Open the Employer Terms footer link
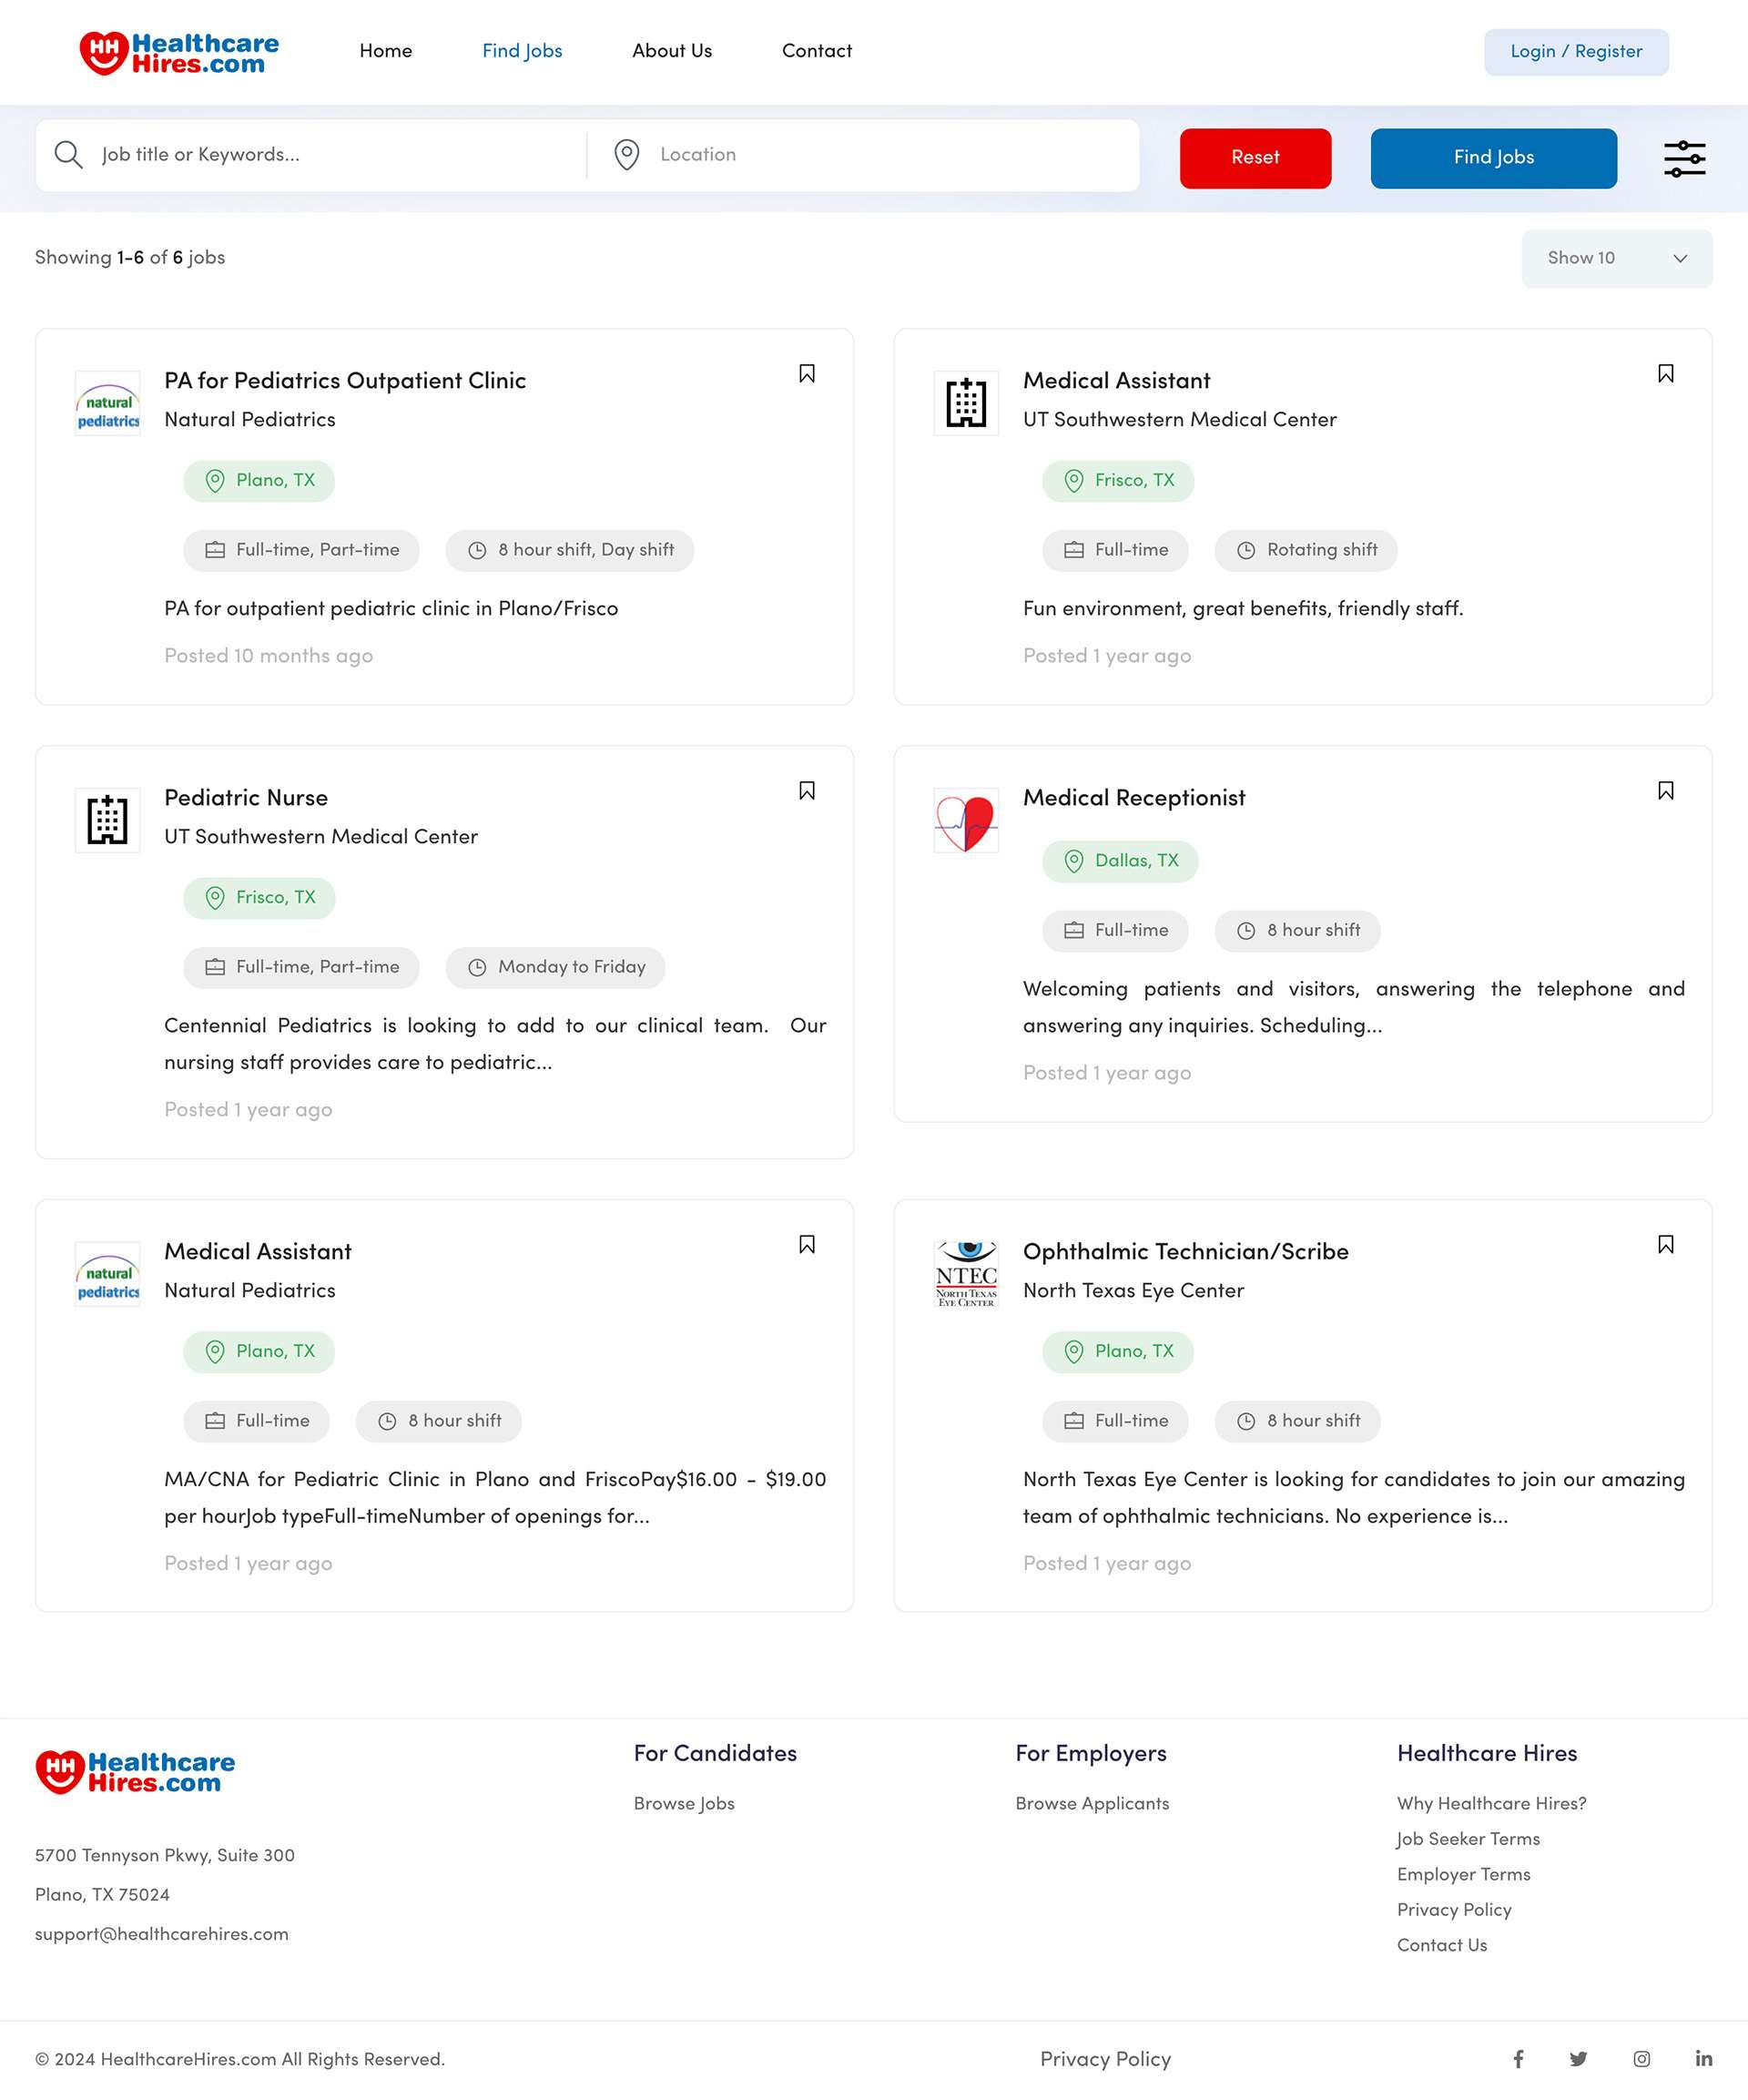 [1463, 1874]
